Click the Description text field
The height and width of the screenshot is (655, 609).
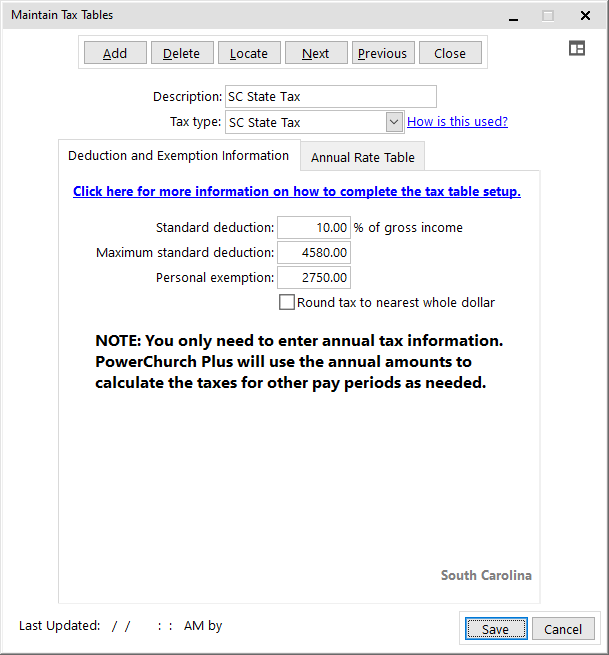pyautogui.click(x=330, y=97)
